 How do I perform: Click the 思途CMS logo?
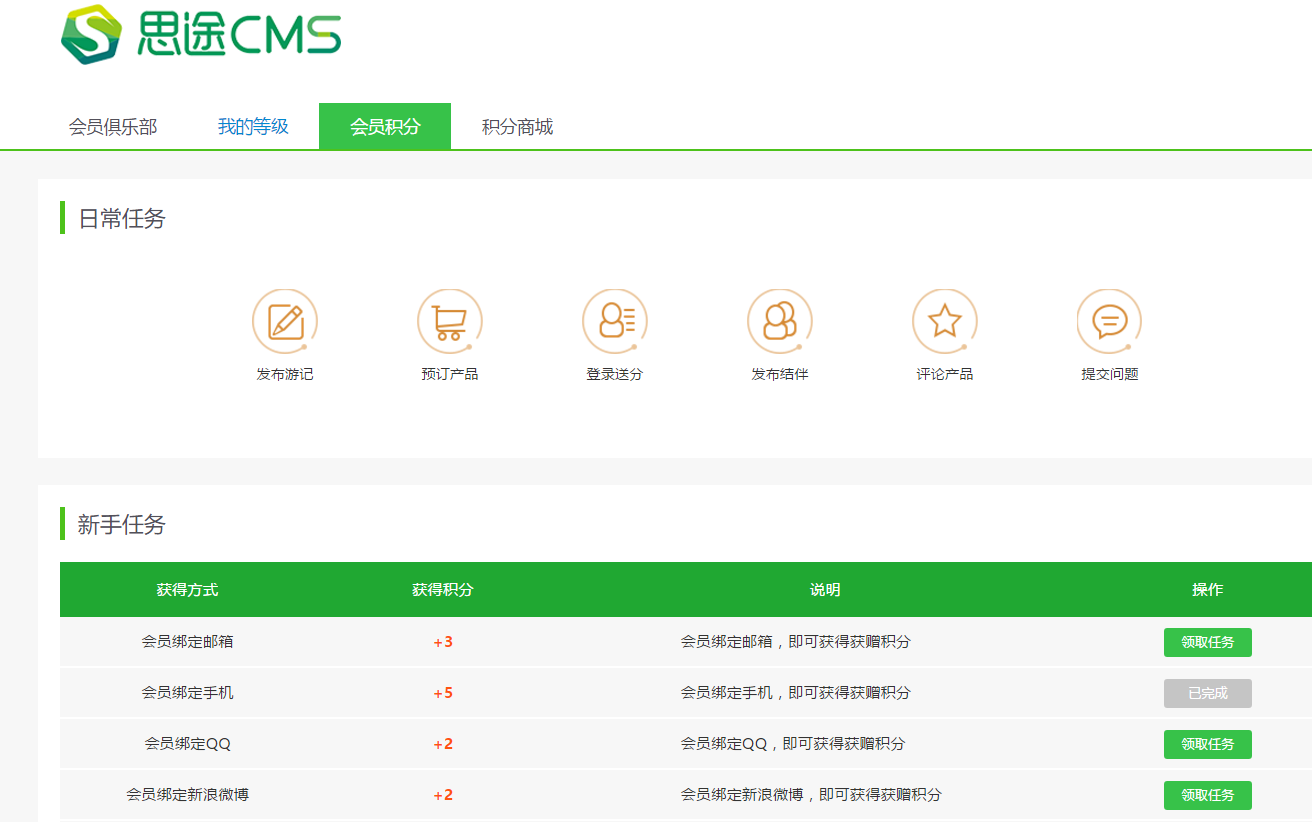(x=201, y=36)
